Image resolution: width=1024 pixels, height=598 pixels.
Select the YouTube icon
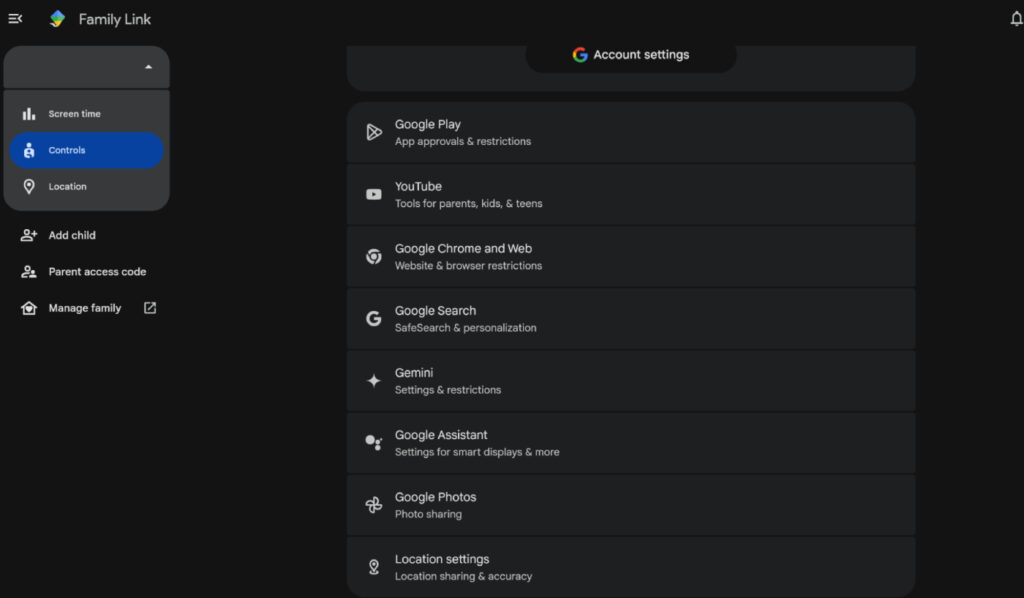pyautogui.click(x=373, y=193)
